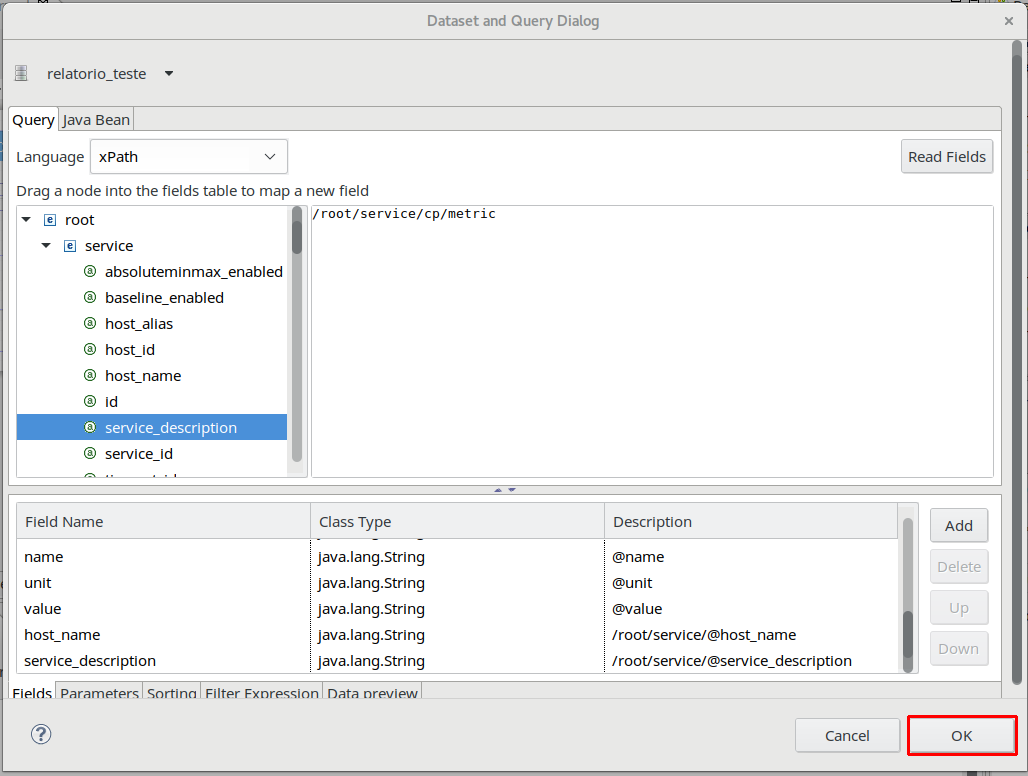1028x776 pixels.
Task: Click inside the xPath query text area
Action: 652,340
